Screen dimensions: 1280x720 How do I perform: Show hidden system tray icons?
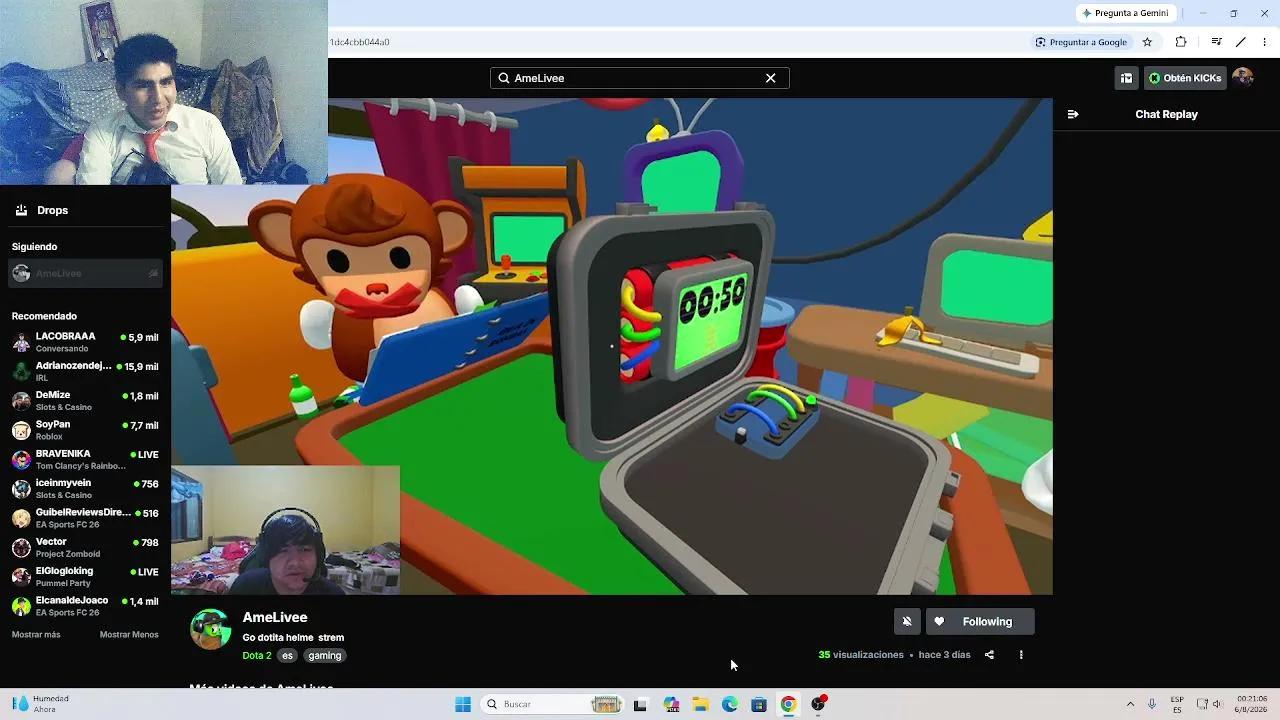click(1130, 704)
